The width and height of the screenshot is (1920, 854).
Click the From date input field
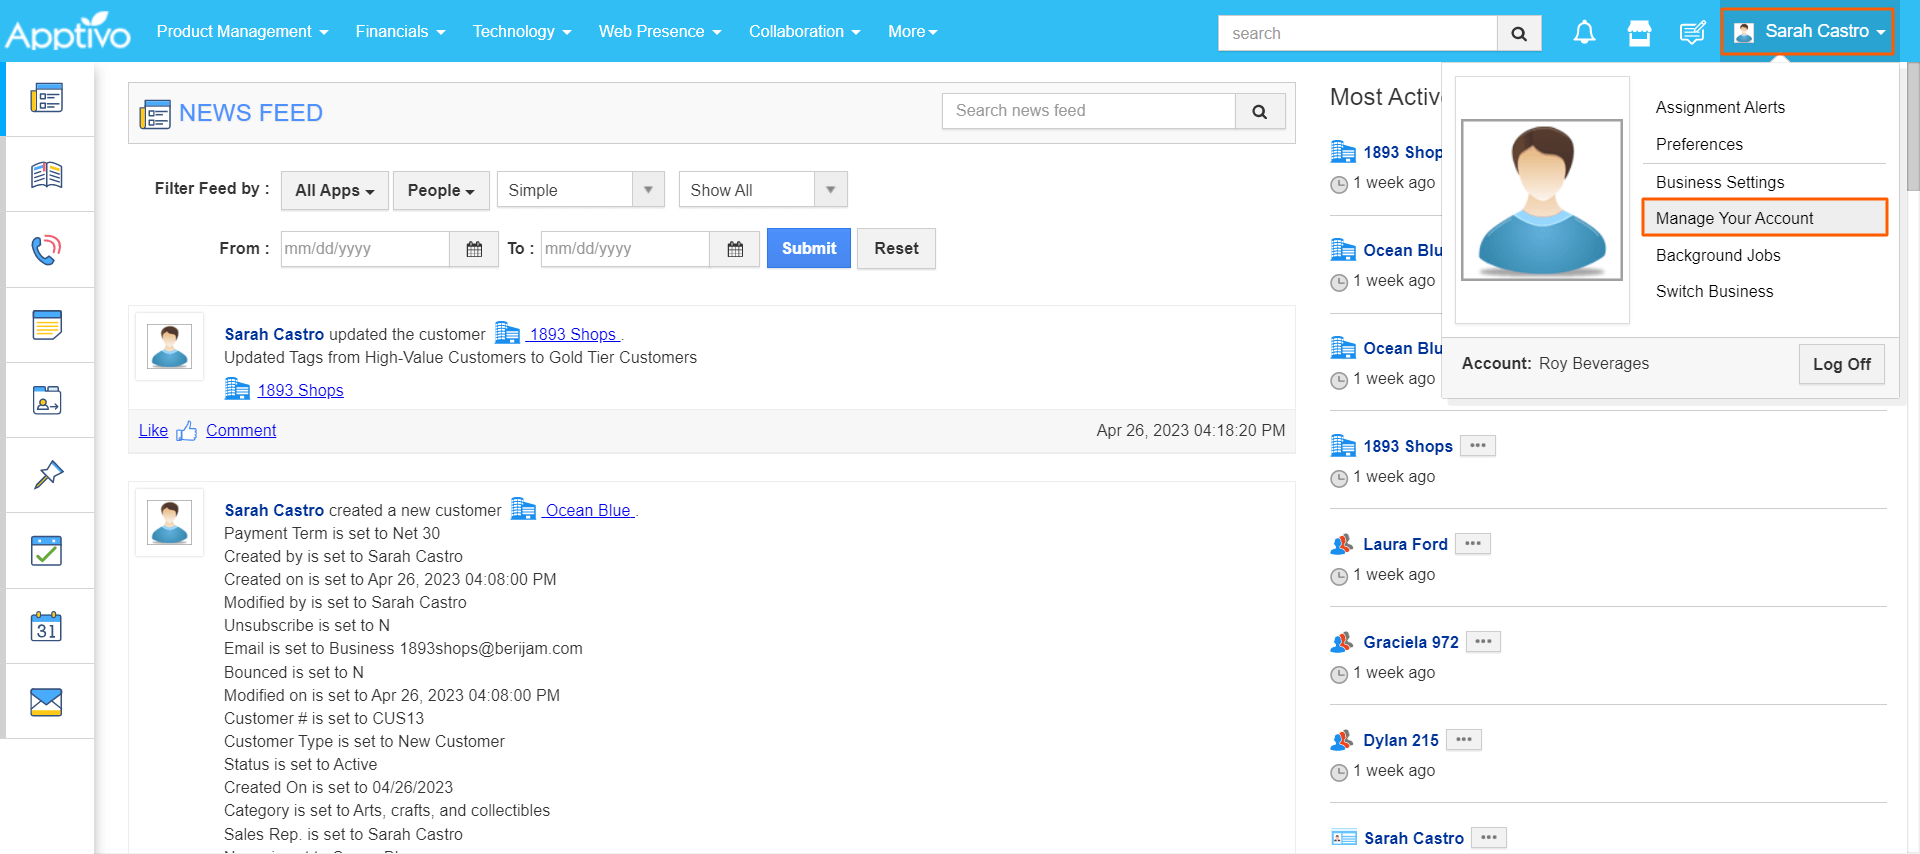(x=365, y=249)
